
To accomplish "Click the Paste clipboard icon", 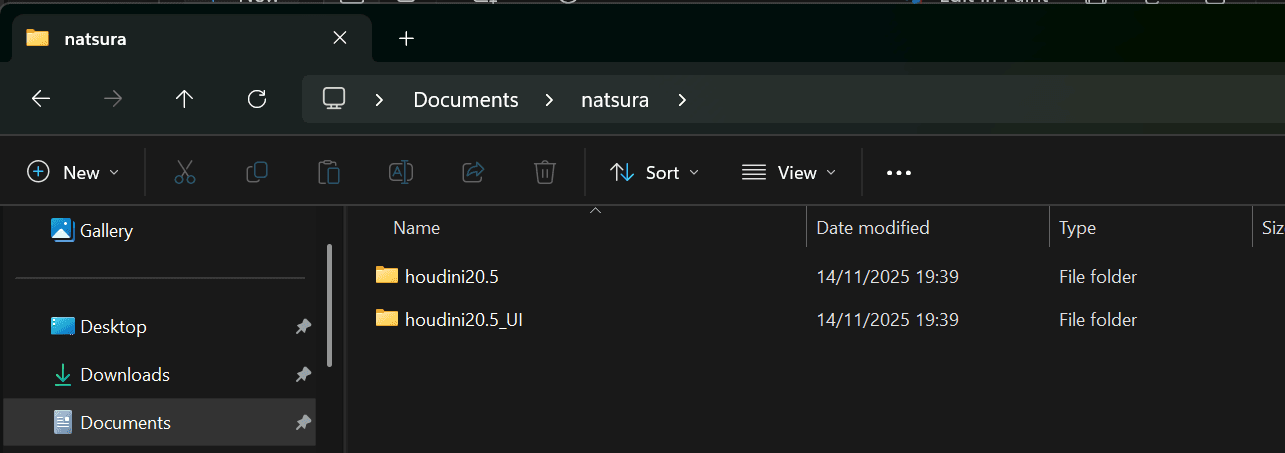I will point(329,172).
